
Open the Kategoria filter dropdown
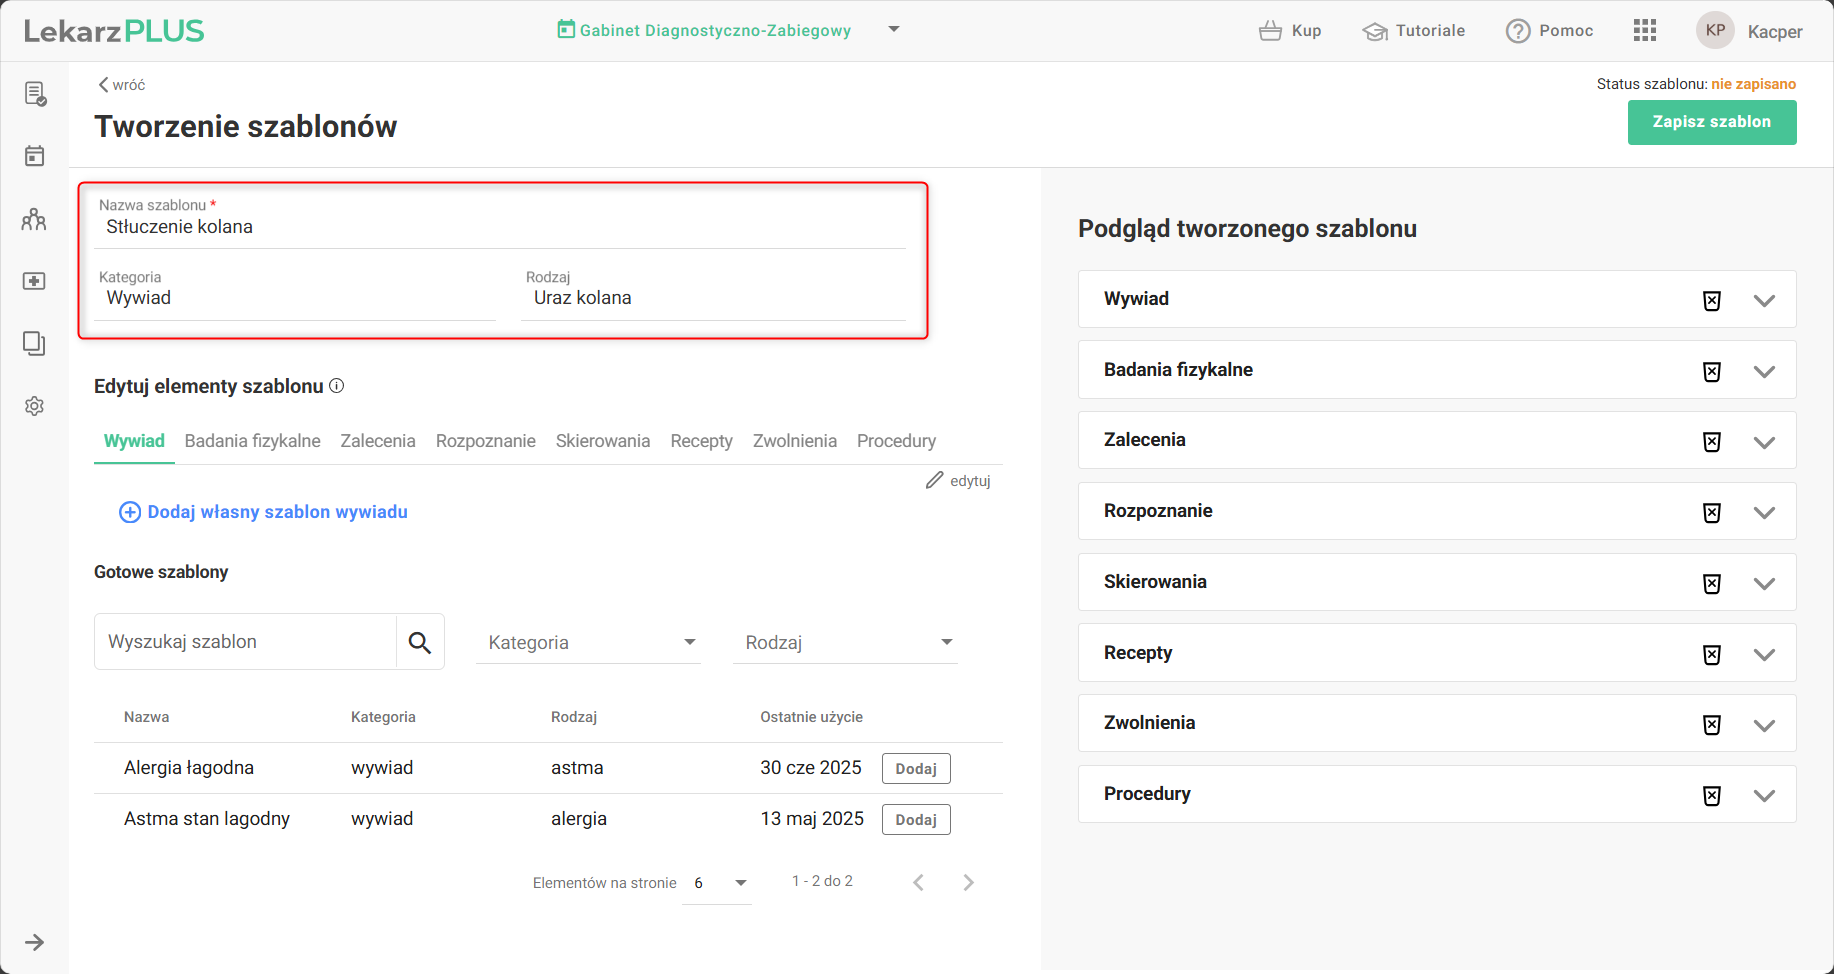click(588, 642)
